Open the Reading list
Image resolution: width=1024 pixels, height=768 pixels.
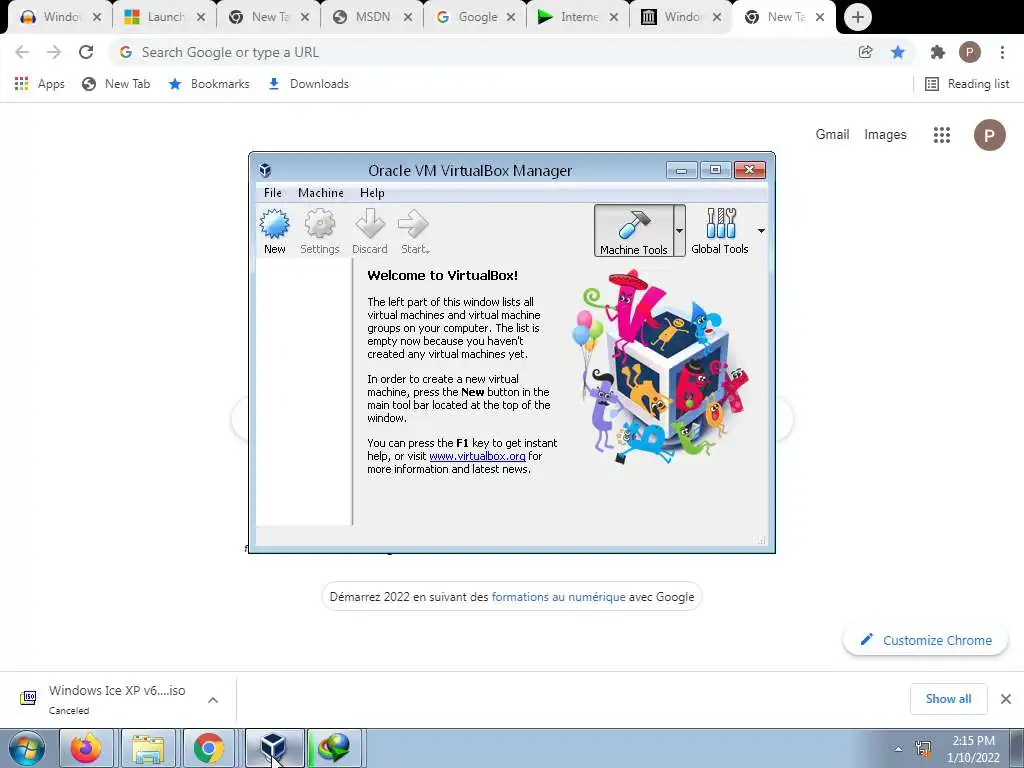(x=967, y=84)
